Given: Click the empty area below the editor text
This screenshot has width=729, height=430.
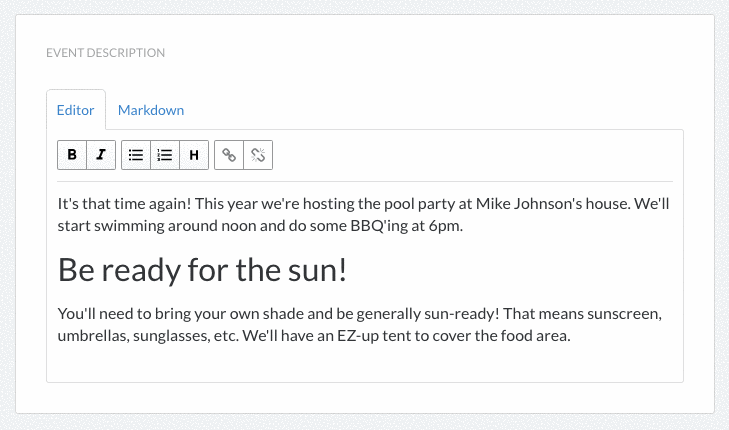Looking at the screenshot, I should tap(364, 364).
